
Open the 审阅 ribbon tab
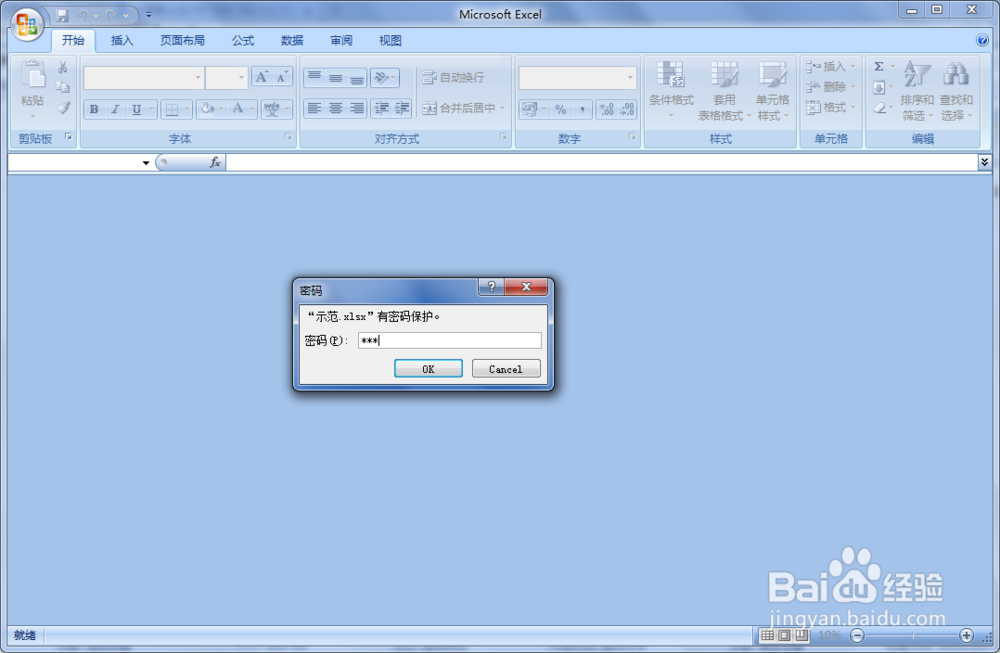coord(341,40)
